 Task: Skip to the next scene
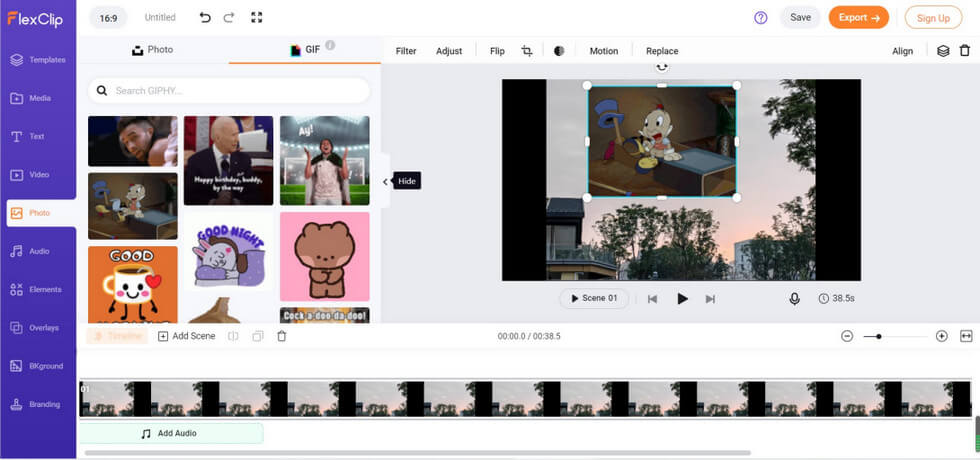pos(710,299)
